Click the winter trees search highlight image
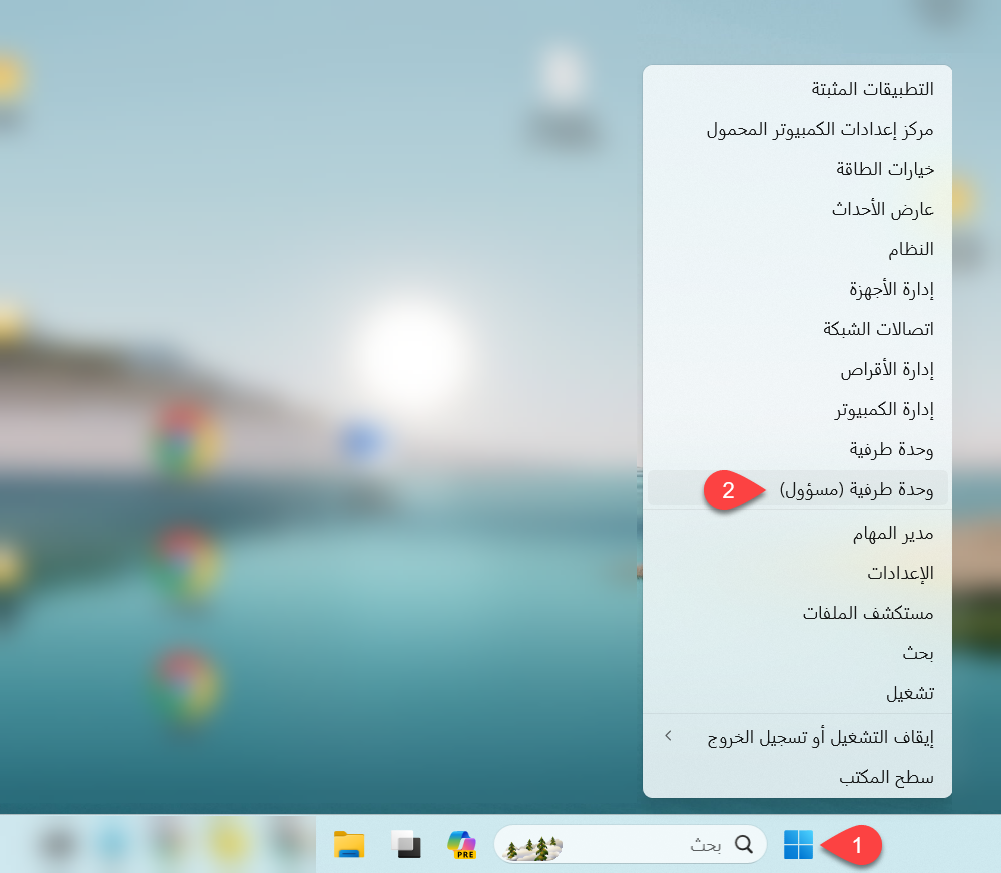The width and height of the screenshot is (1001, 873). [533, 848]
